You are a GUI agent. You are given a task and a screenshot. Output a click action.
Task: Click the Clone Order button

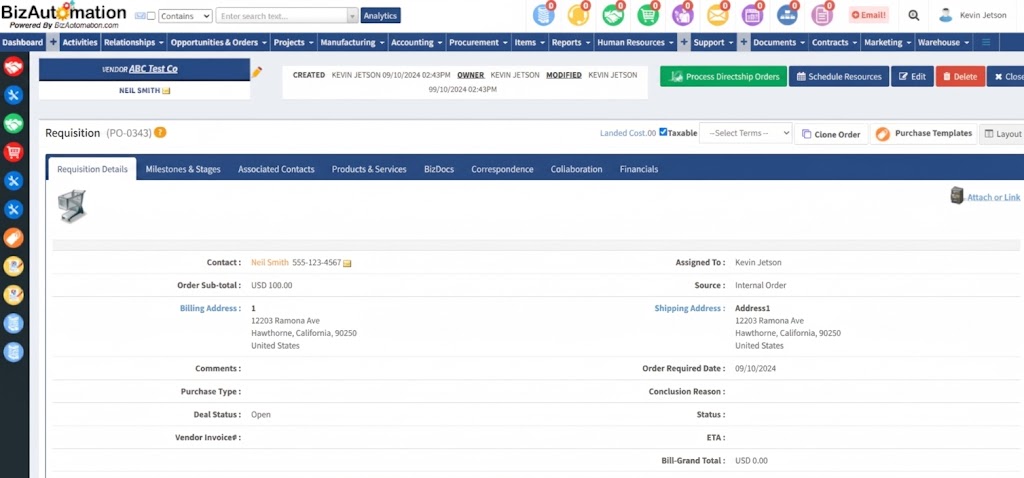tap(831, 134)
